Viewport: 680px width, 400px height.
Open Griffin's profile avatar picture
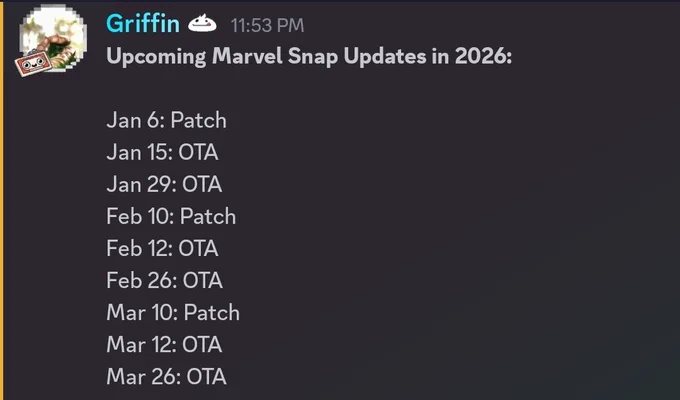53,39
